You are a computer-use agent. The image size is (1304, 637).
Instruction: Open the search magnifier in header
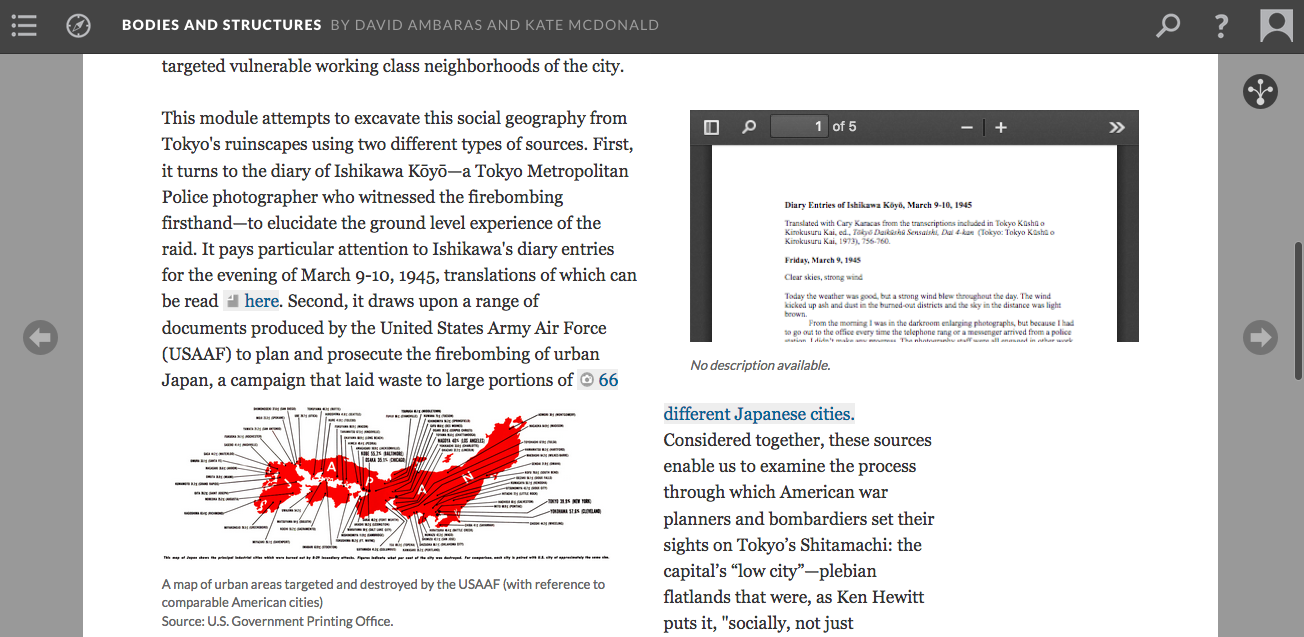click(x=1167, y=25)
